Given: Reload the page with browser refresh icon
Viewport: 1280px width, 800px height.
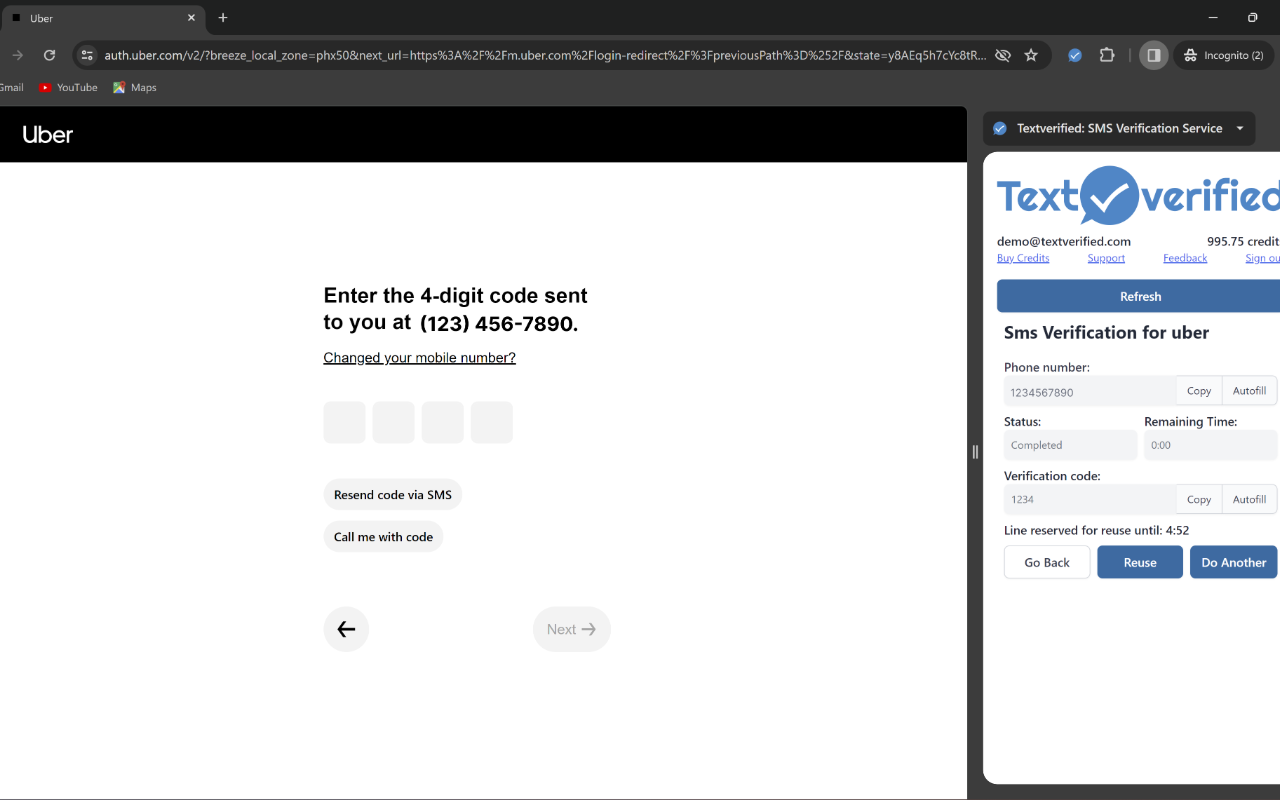Looking at the screenshot, I should point(49,55).
